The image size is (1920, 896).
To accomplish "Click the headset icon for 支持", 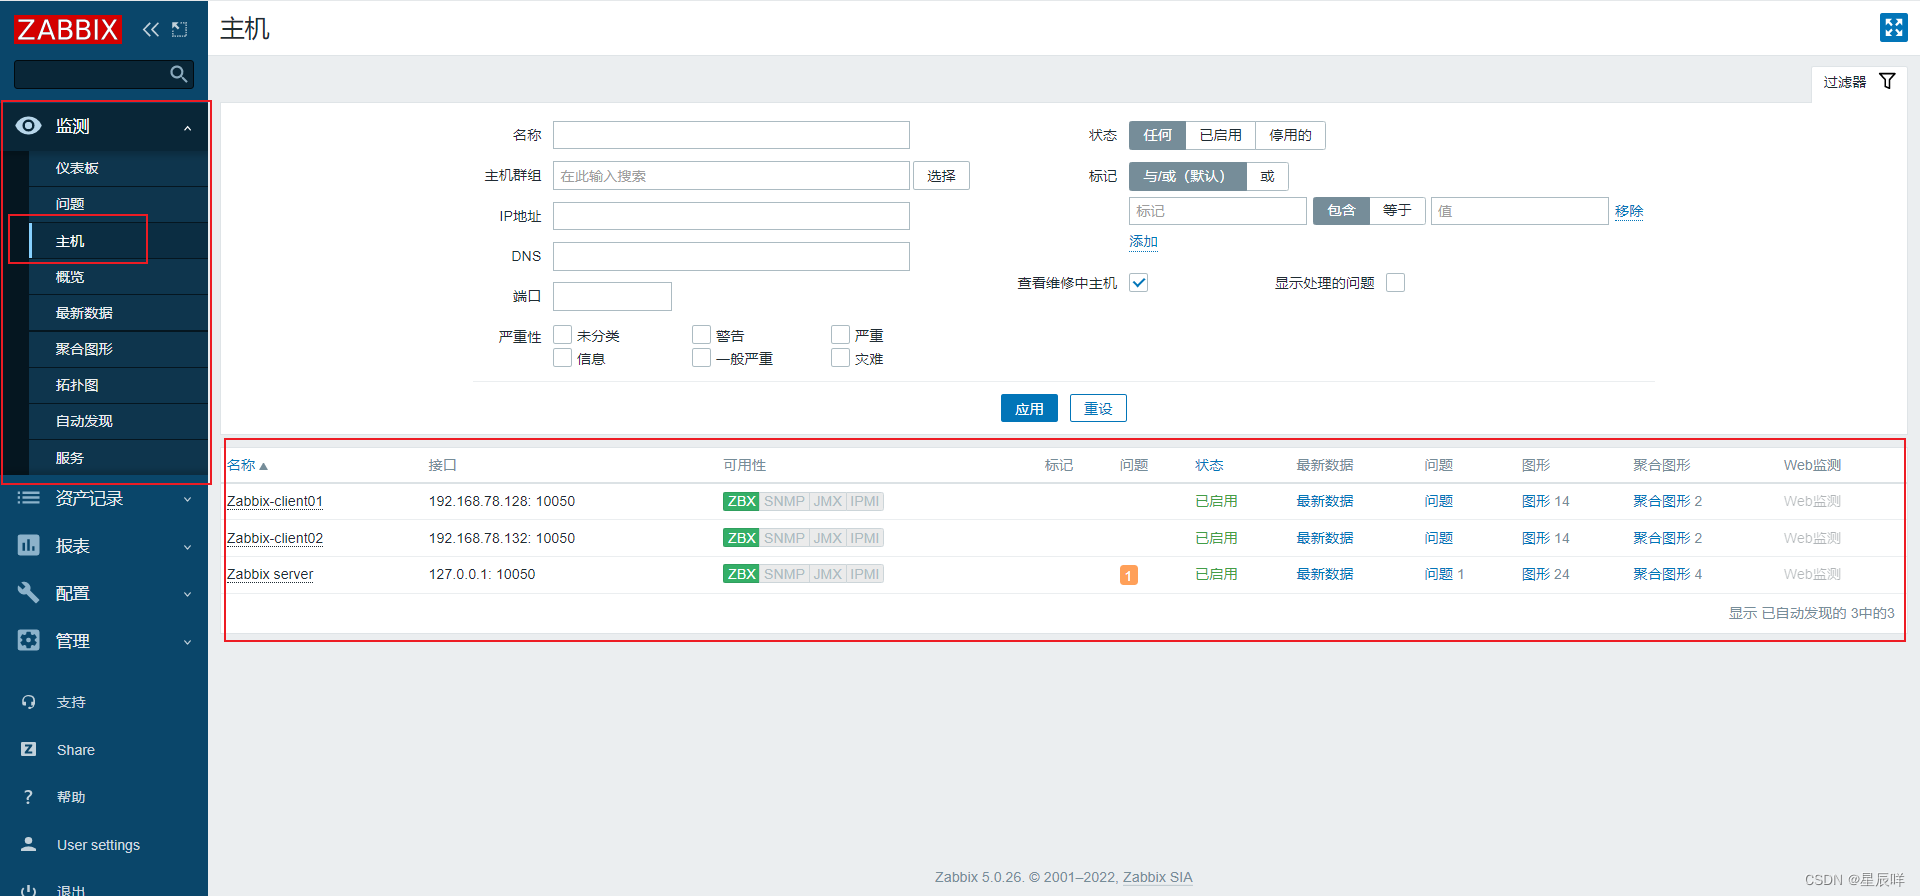I will [28, 702].
